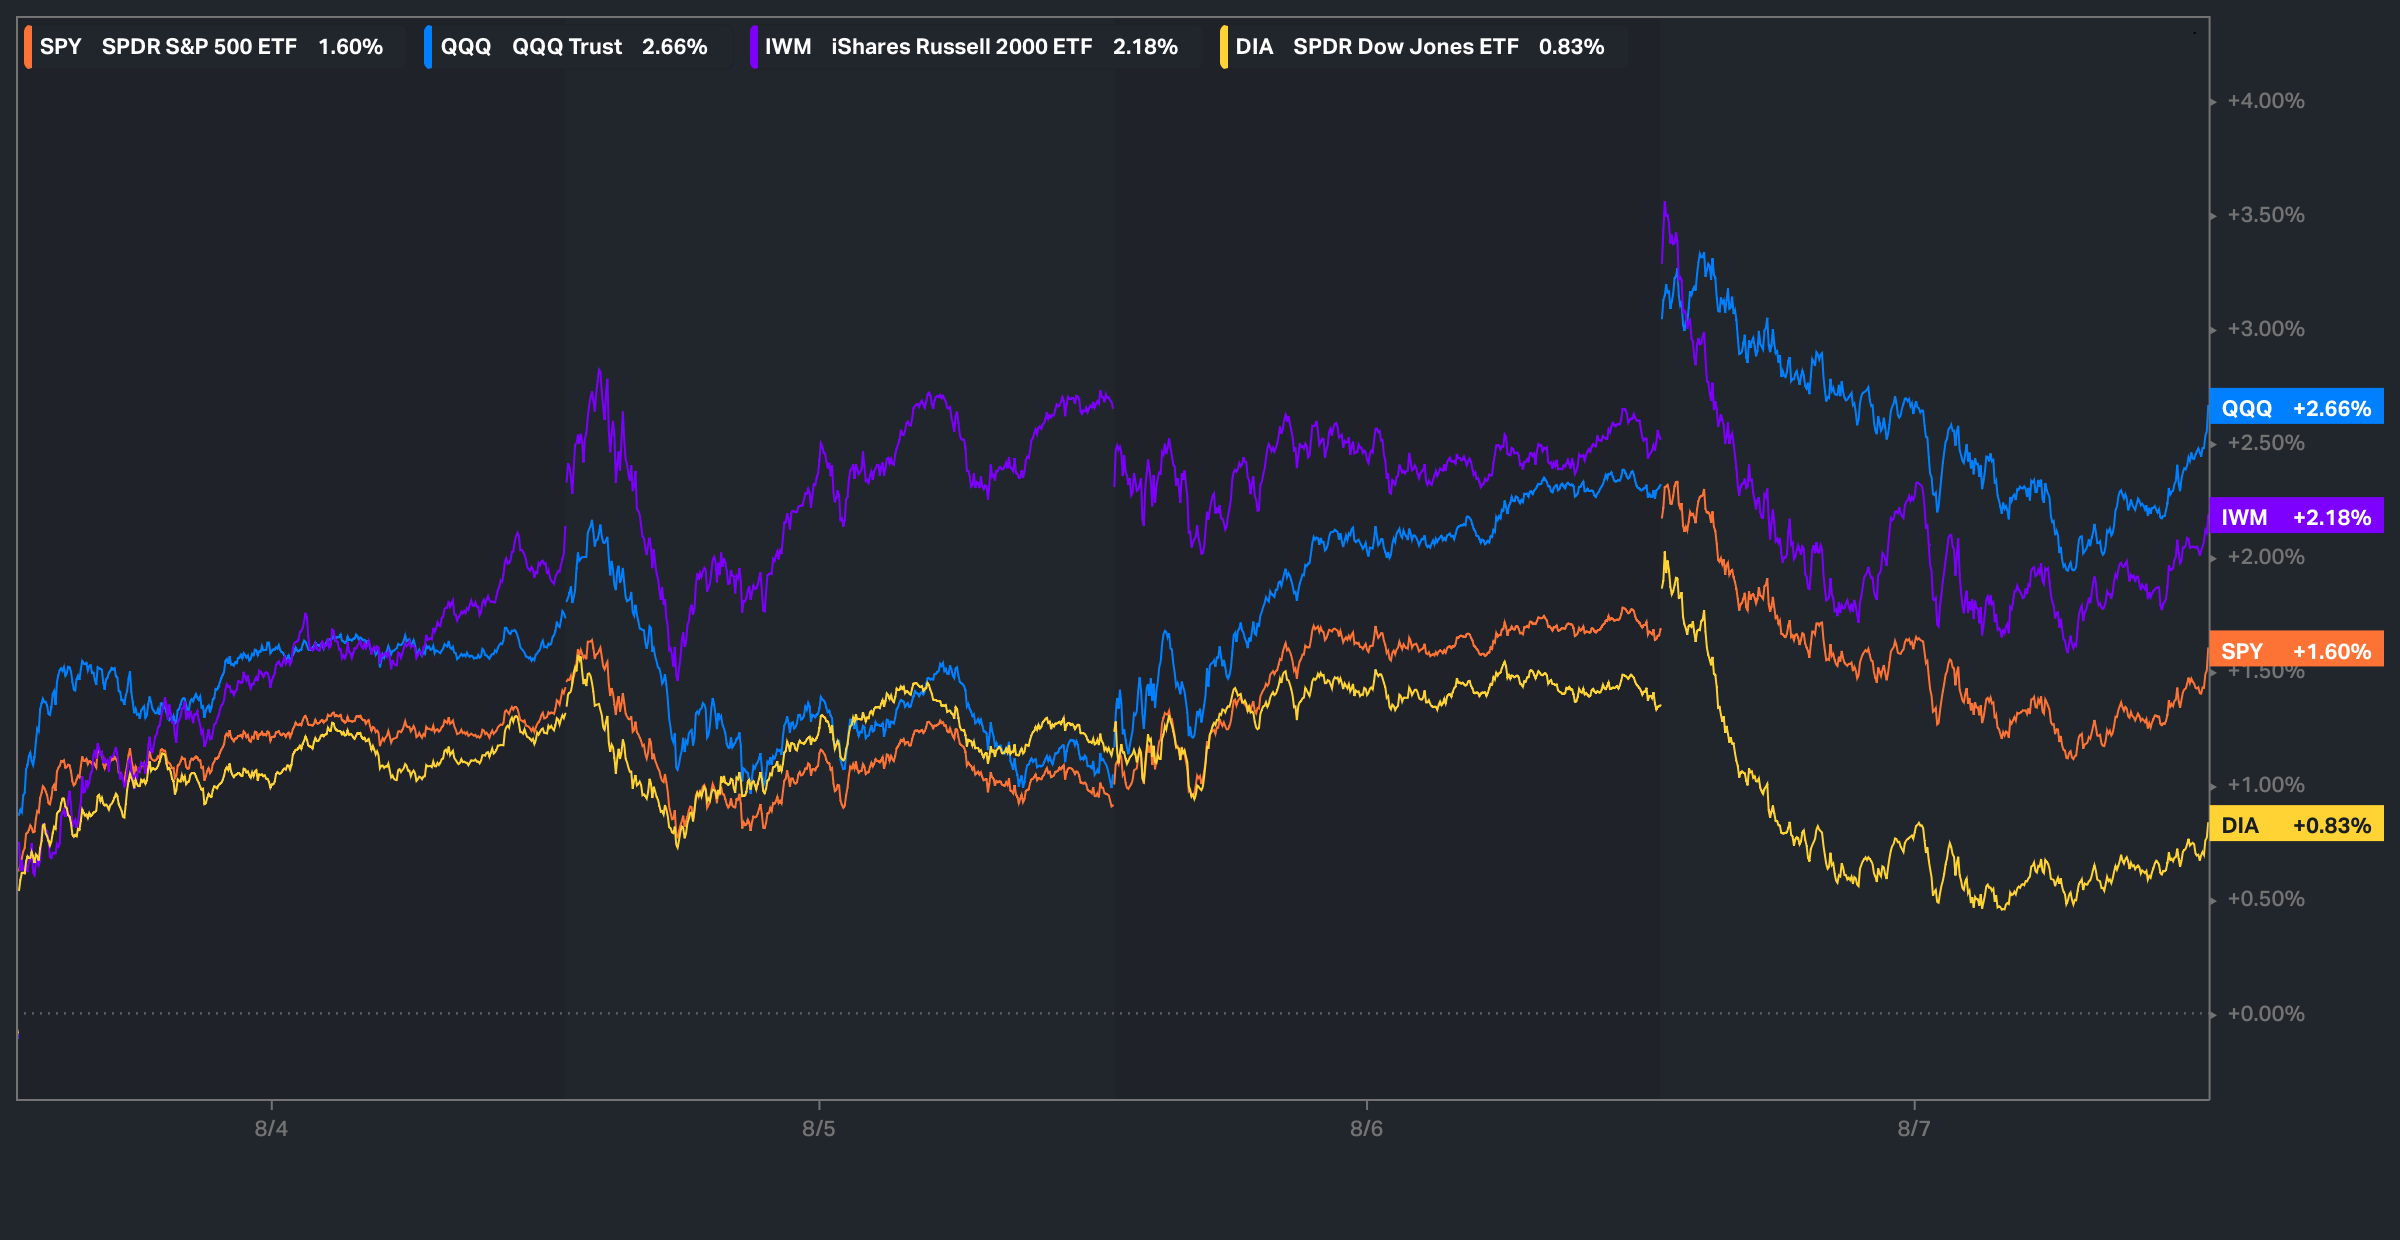
Task: Click the yellow DIA +0.83% price tag
Action: pyautogui.click(x=2296, y=825)
